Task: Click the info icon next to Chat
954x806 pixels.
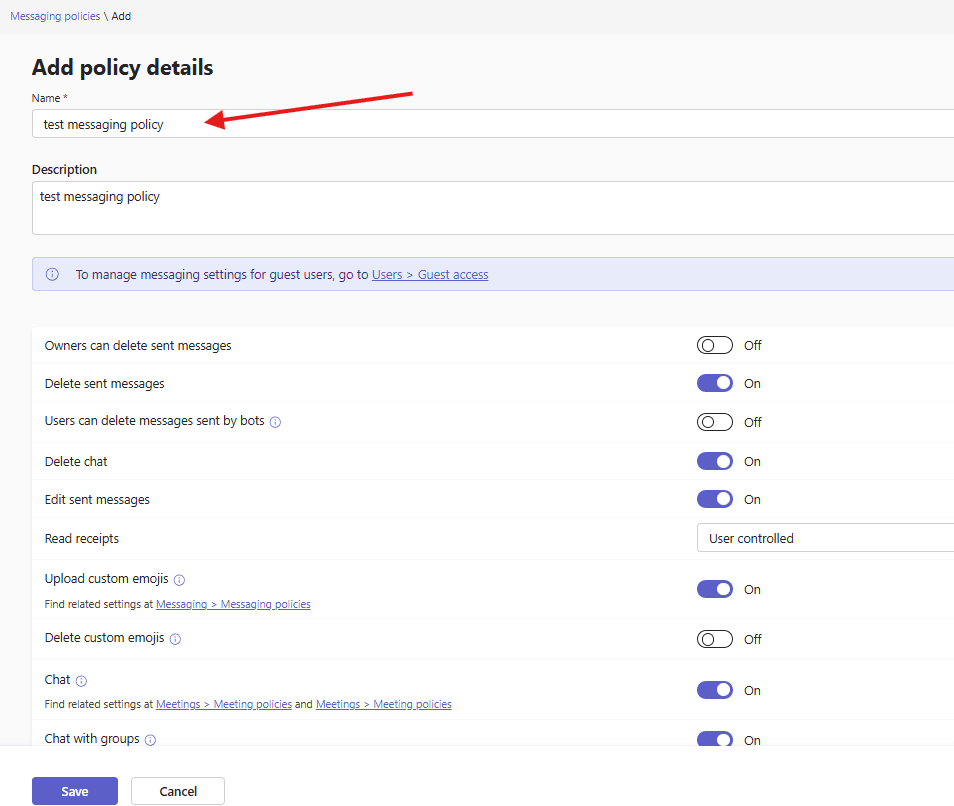Action: (x=81, y=681)
